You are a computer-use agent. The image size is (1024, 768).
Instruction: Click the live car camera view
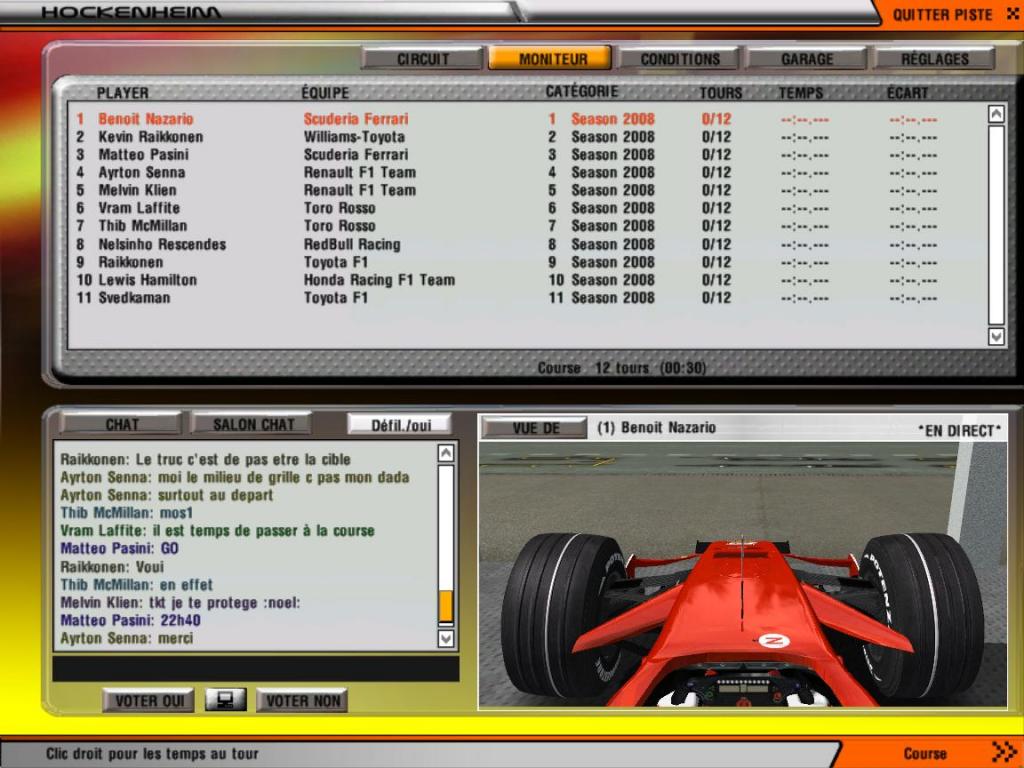[743, 575]
